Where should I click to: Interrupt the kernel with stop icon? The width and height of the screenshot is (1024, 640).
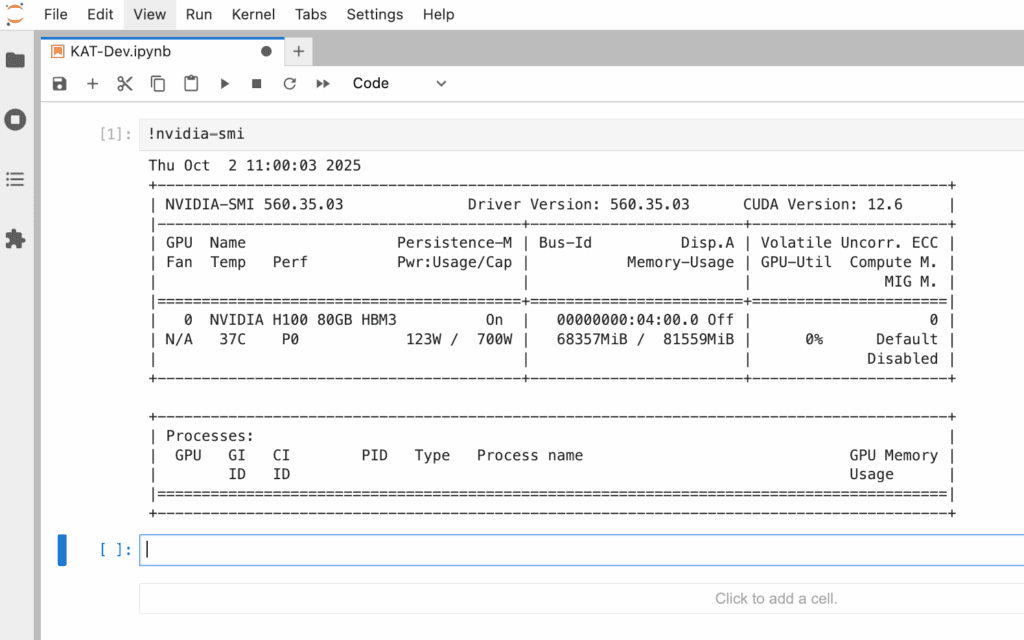point(257,84)
